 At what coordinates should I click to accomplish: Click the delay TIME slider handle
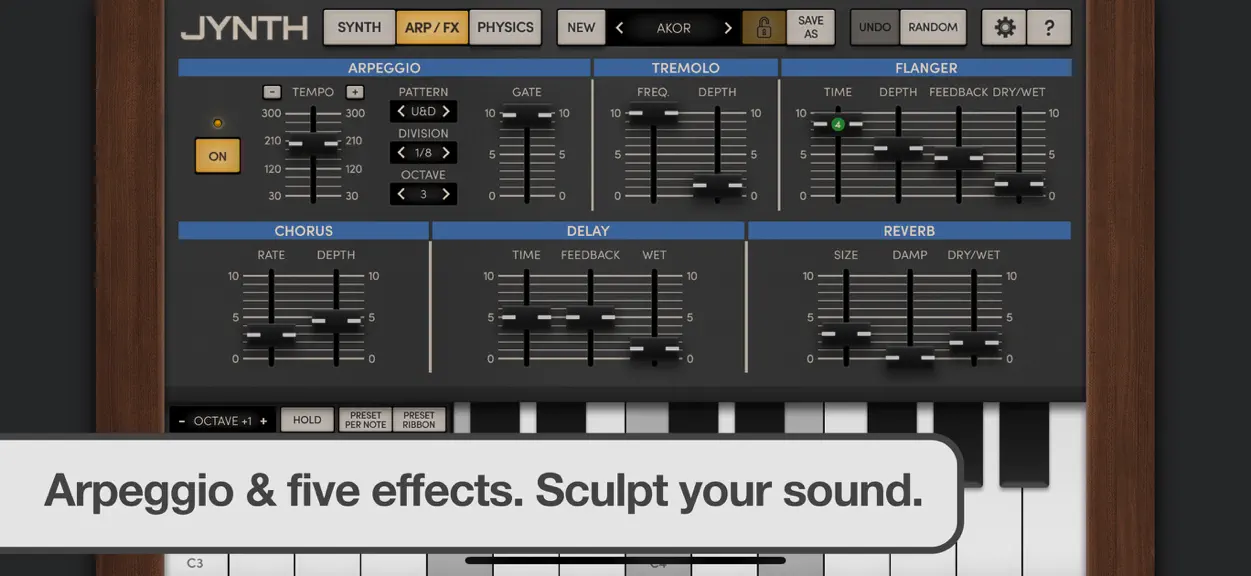[x=526, y=318]
